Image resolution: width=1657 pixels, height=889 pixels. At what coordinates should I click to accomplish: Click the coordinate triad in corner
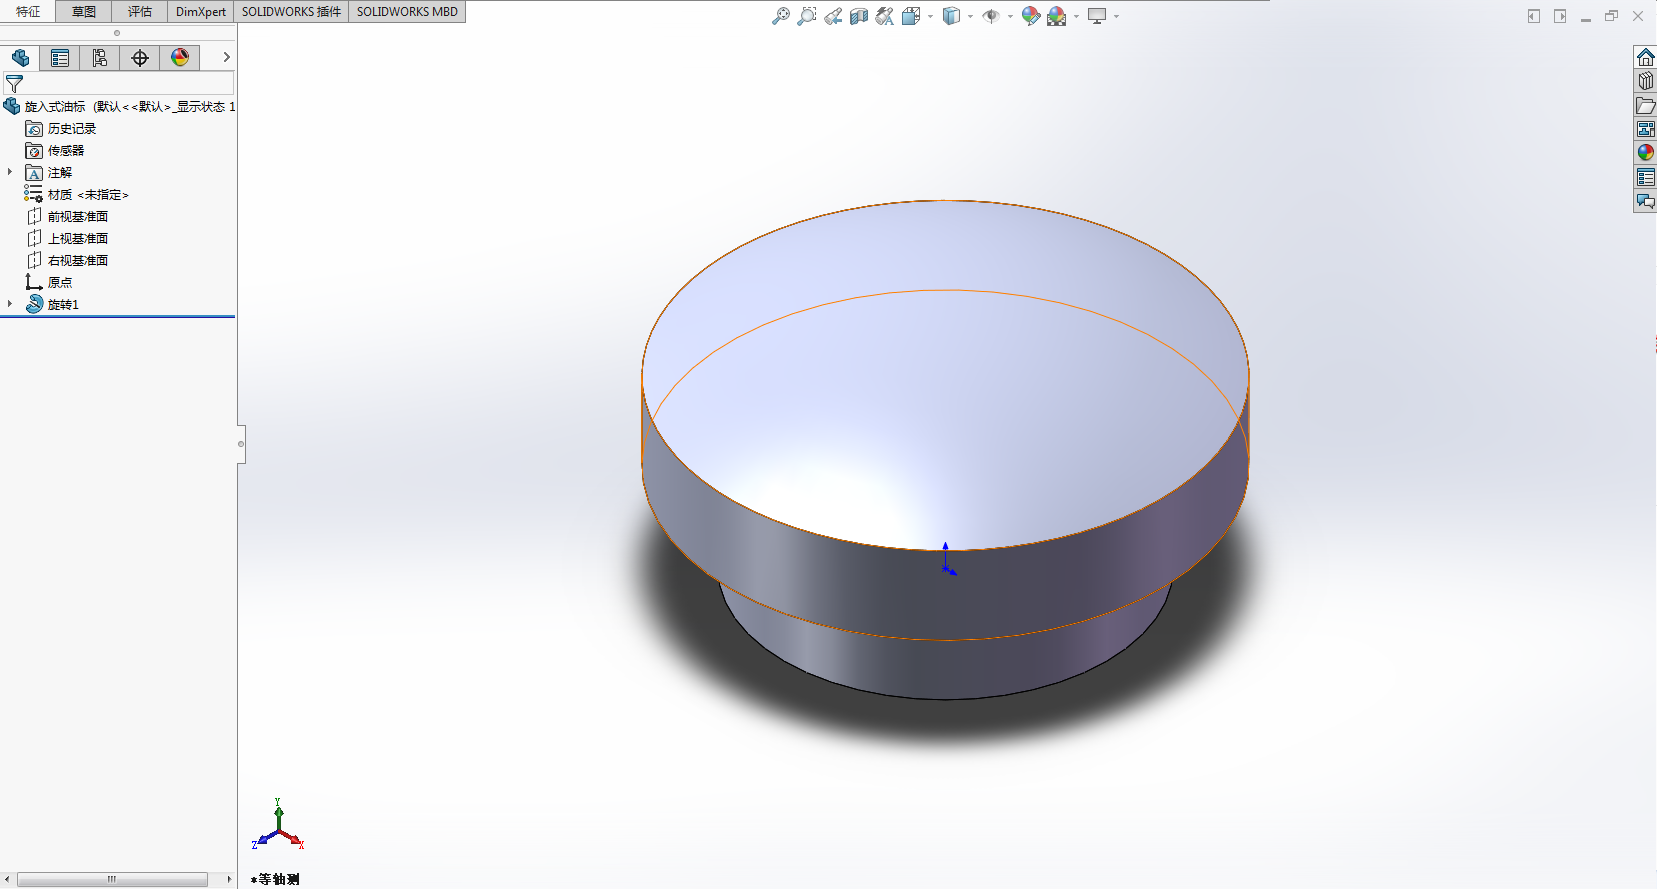pyautogui.click(x=278, y=825)
